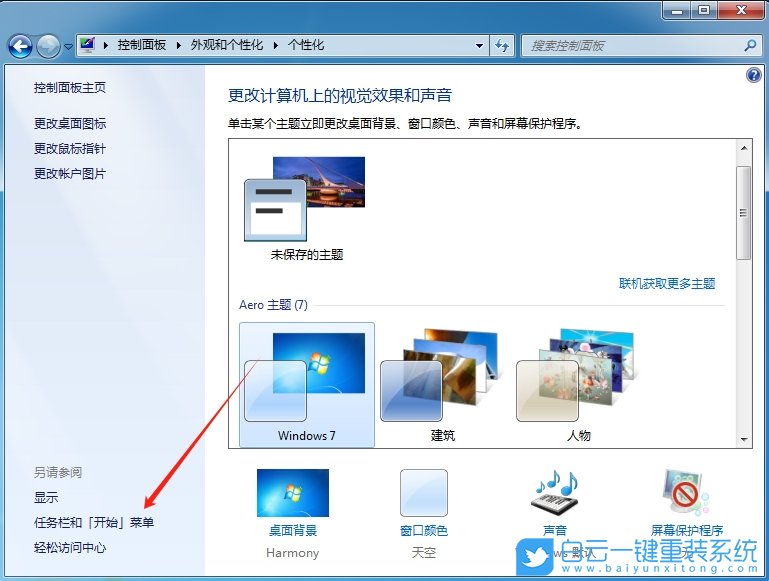Minimize the Personalization window
The width and height of the screenshot is (769, 581).
(x=677, y=10)
